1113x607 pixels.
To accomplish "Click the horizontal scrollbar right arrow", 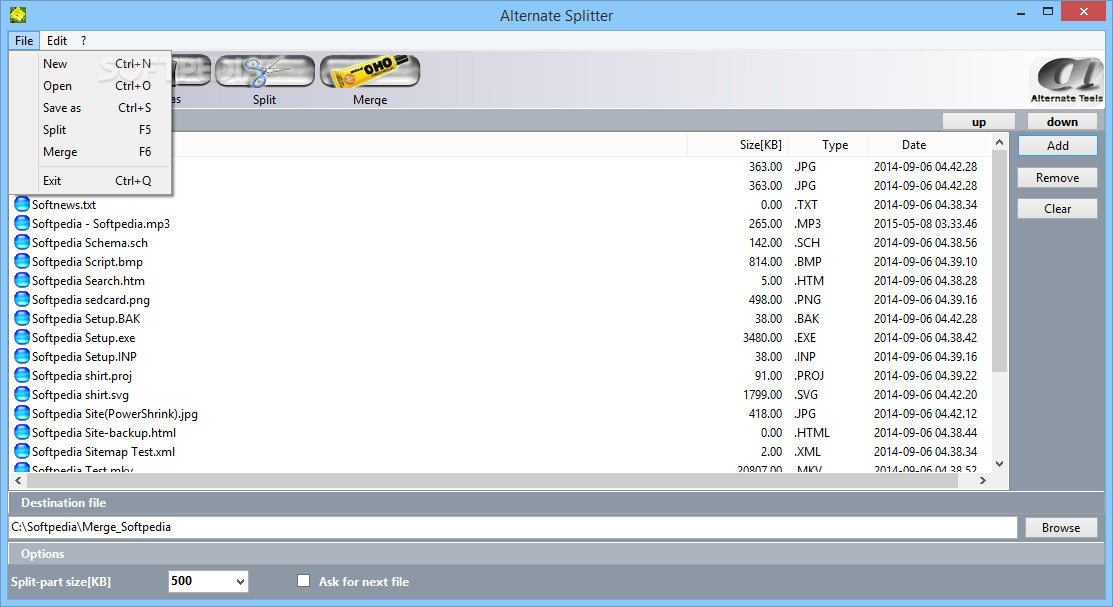I will (982, 481).
